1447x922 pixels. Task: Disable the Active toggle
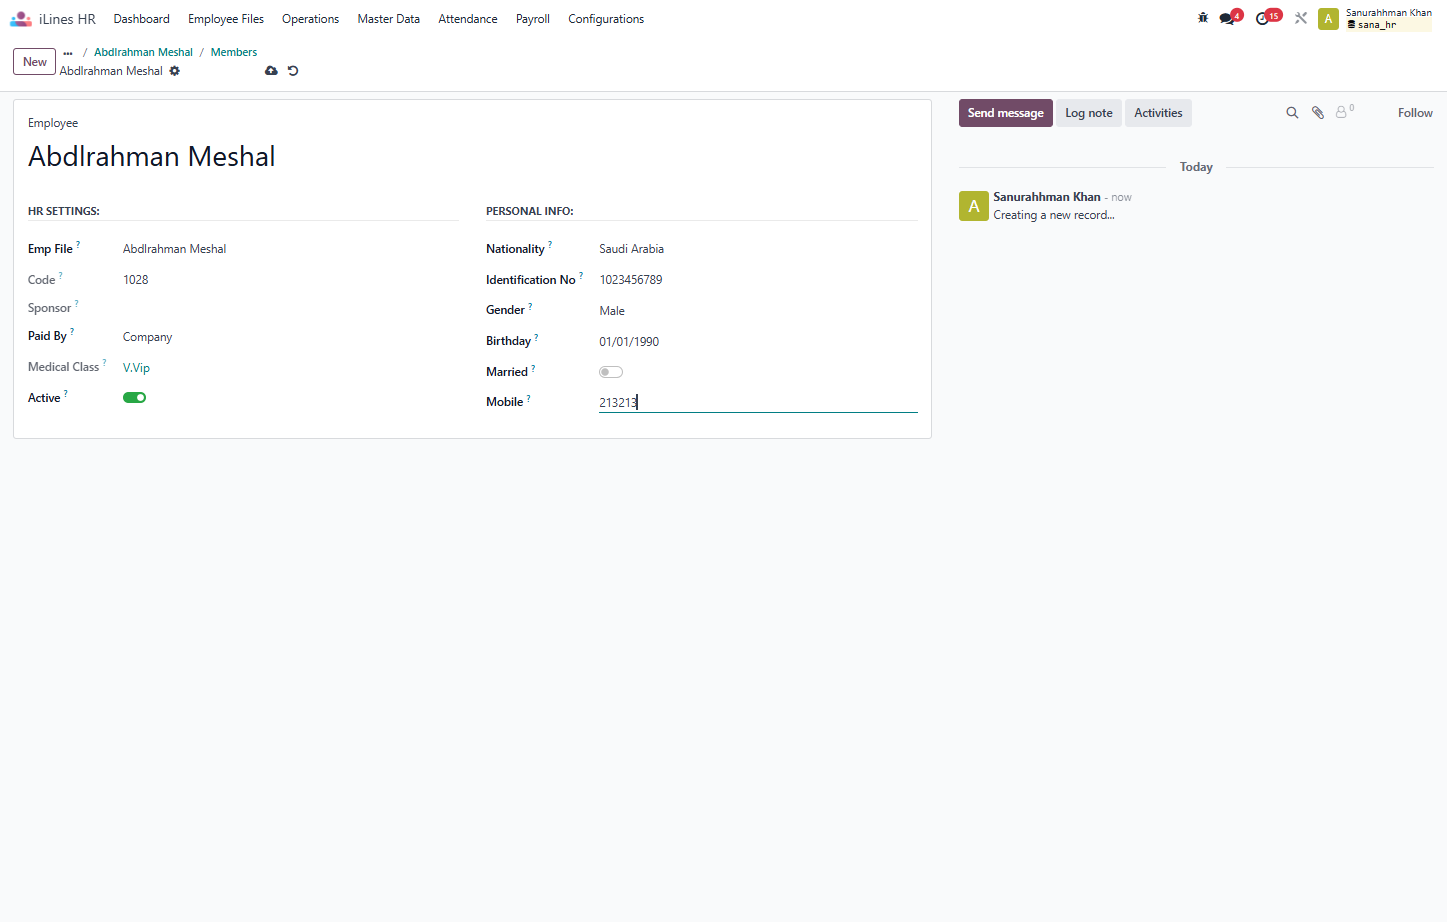coord(135,398)
